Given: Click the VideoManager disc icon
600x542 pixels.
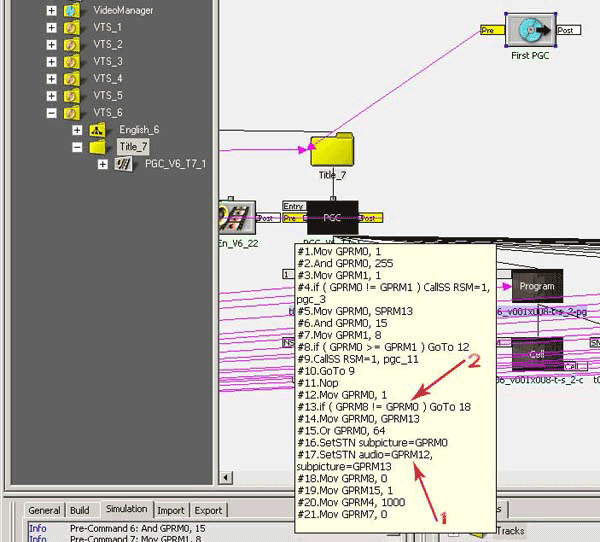Looking at the screenshot, I should [x=72, y=10].
